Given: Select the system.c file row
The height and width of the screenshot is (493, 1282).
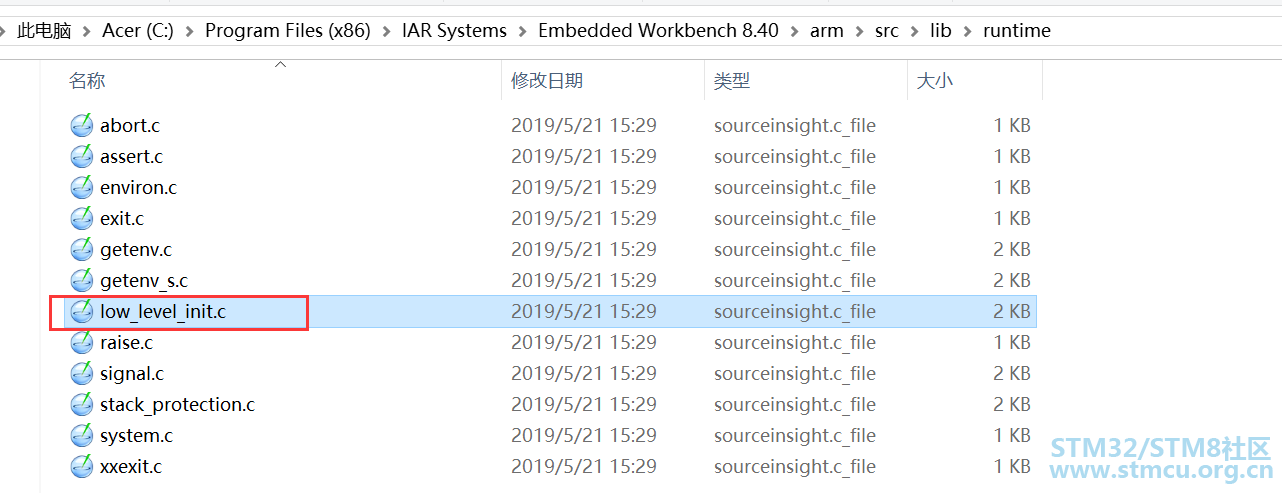Looking at the screenshot, I should pos(550,436).
